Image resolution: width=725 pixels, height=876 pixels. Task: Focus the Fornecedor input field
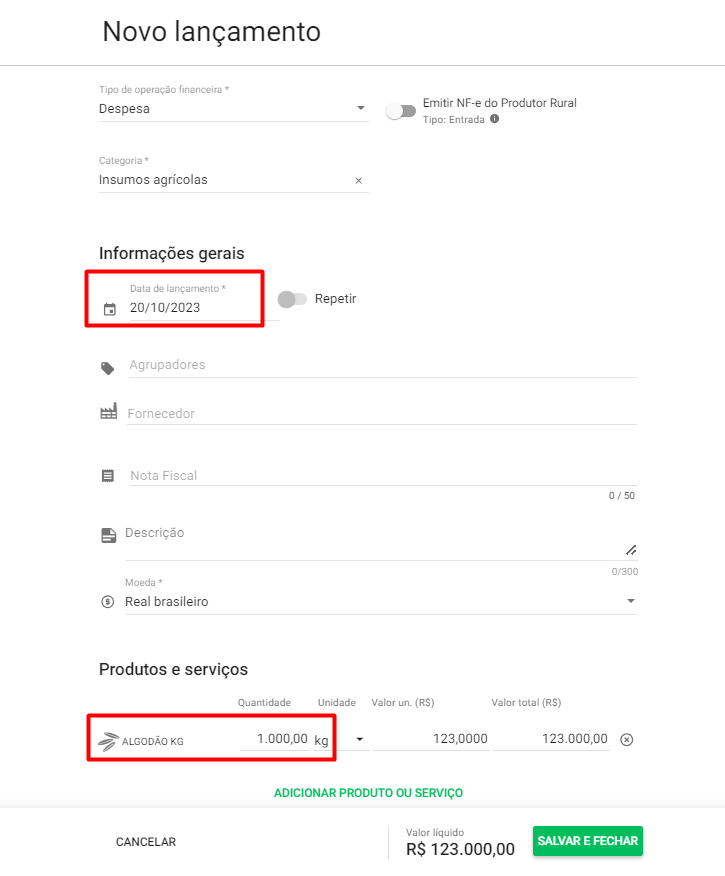380,414
